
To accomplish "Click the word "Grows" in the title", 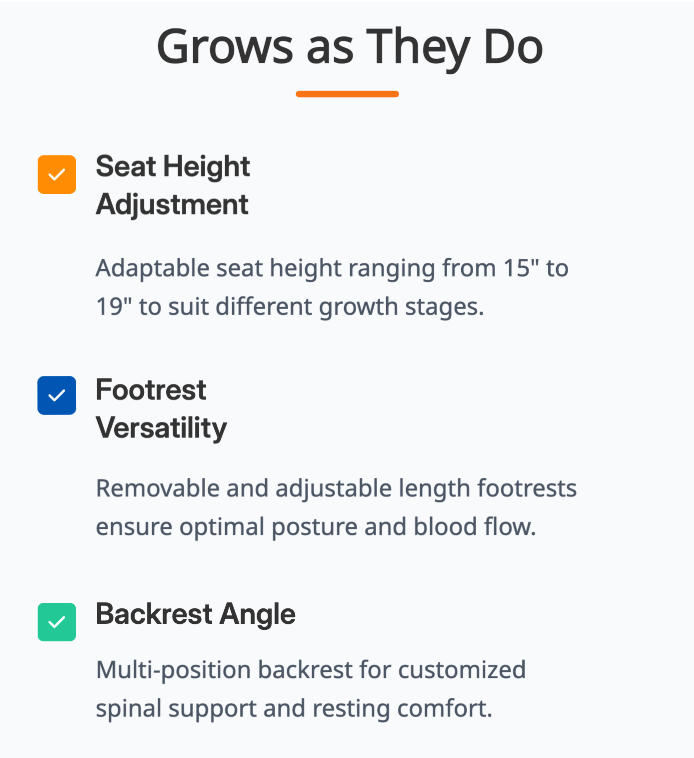I will click(x=225, y=47).
